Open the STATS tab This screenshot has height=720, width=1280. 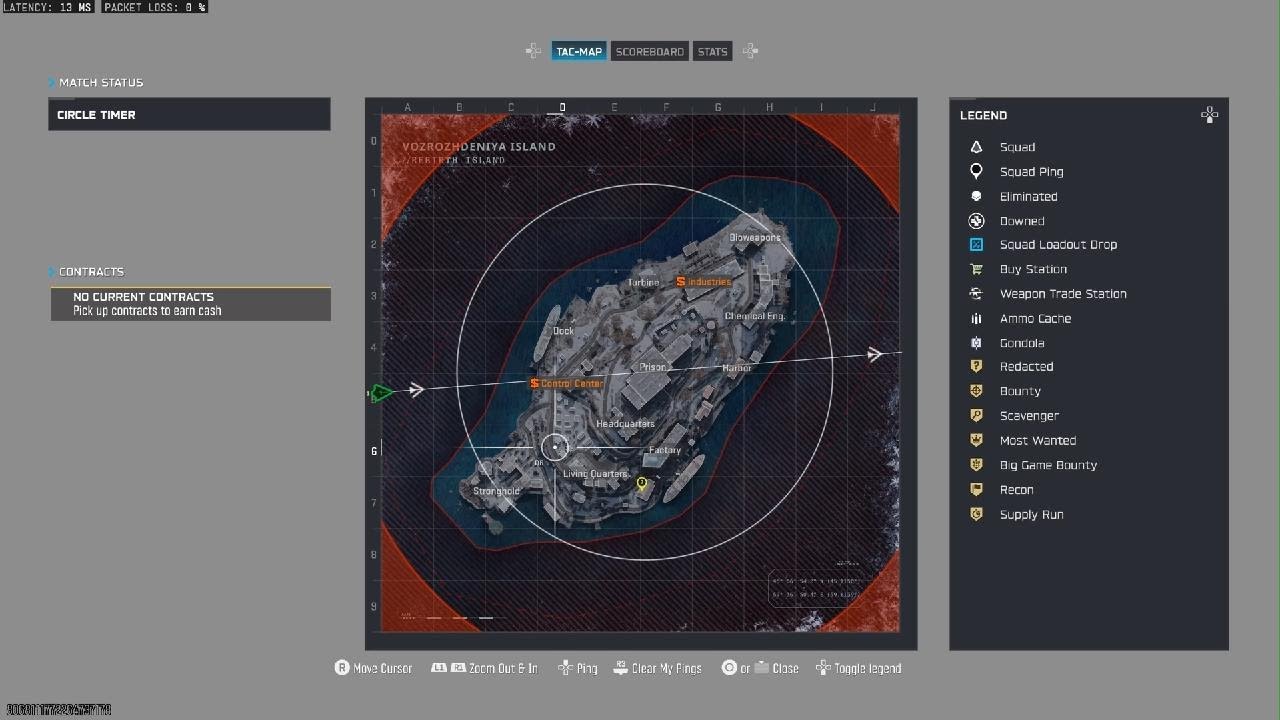pos(712,51)
